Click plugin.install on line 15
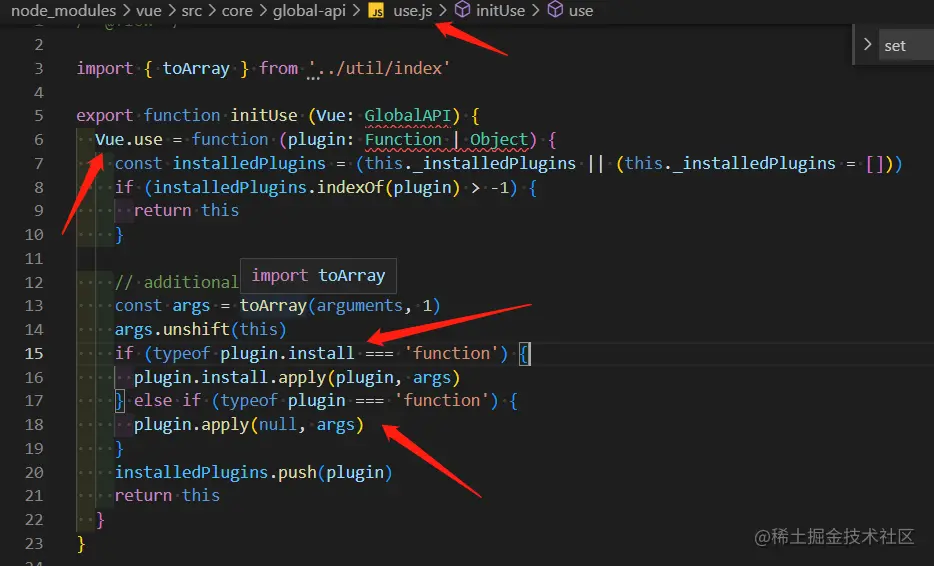This screenshot has height=566, width=934. click(x=287, y=353)
